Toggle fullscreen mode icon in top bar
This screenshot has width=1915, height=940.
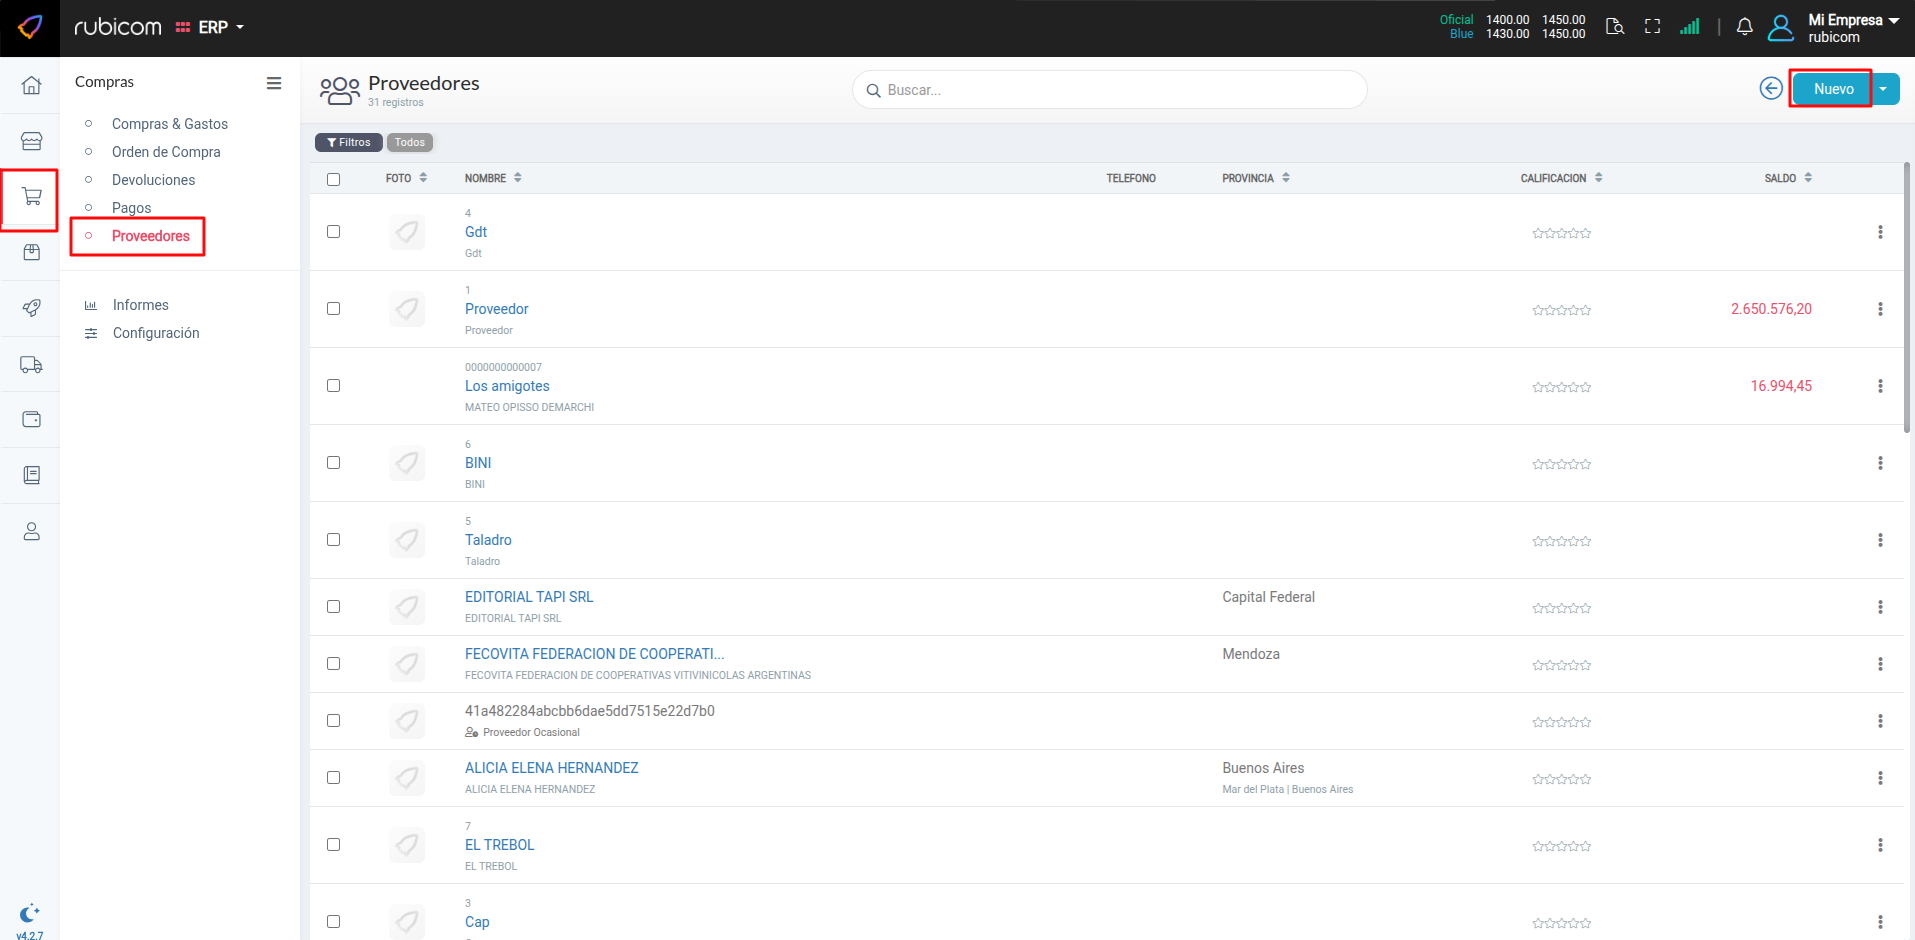coord(1652,27)
